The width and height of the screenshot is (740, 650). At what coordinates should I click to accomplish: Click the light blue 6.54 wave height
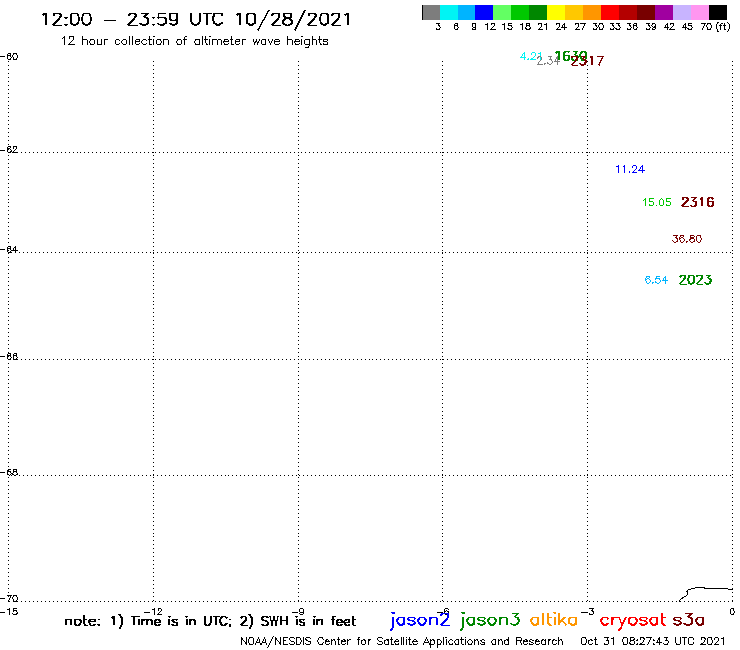[x=656, y=280]
